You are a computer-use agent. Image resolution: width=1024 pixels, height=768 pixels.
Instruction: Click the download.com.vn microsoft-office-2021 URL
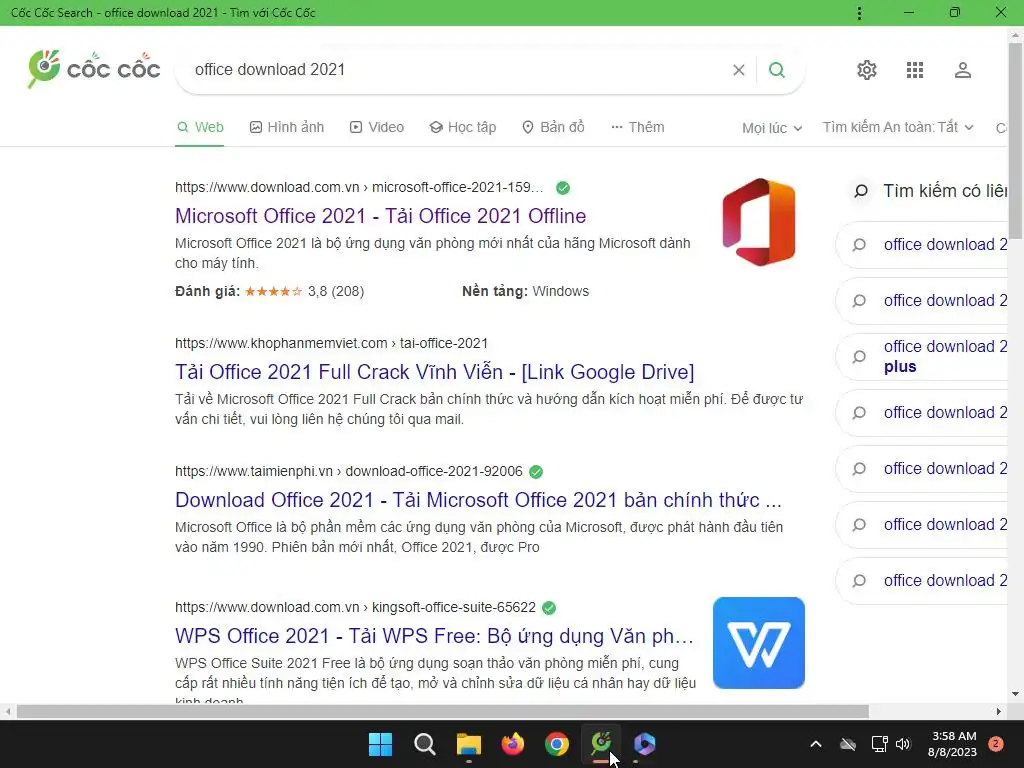point(359,188)
